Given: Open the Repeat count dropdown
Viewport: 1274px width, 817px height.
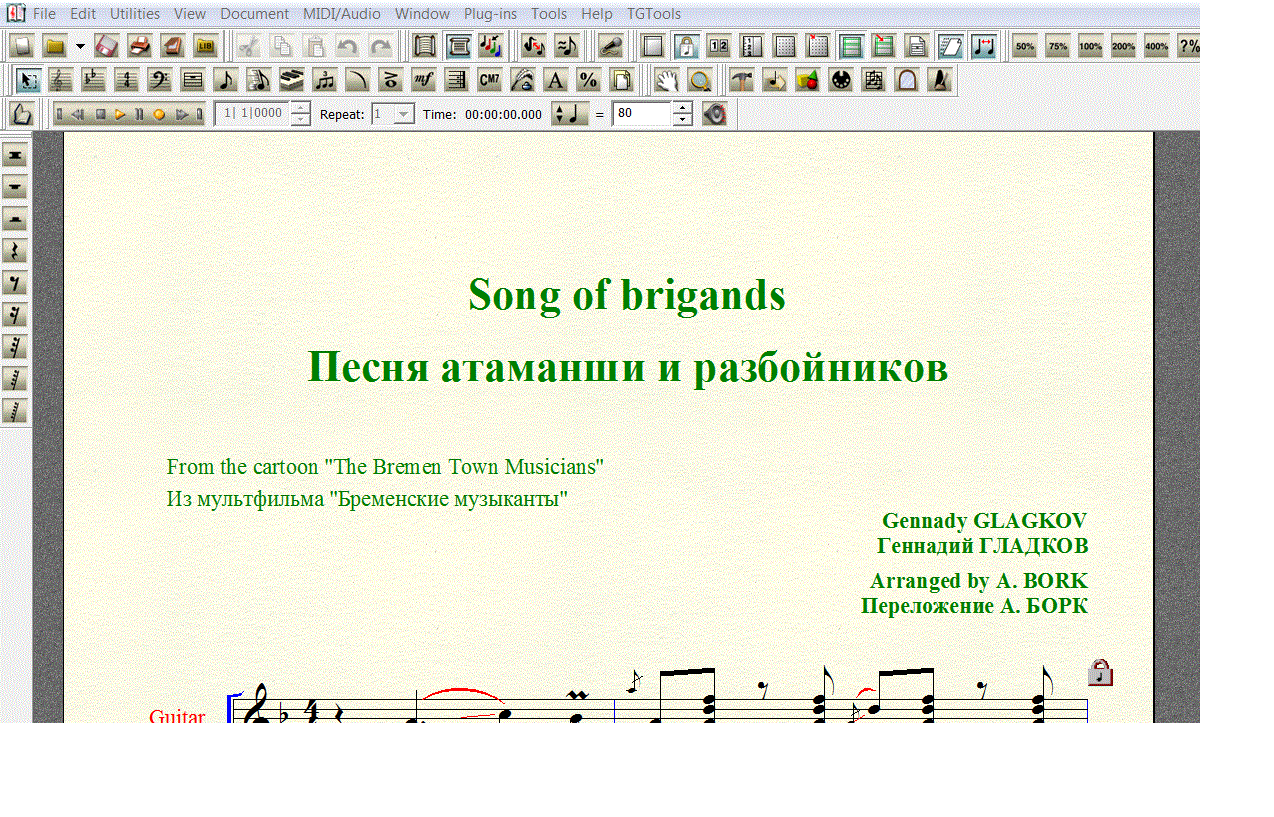Looking at the screenshot, I should [403, 114].
